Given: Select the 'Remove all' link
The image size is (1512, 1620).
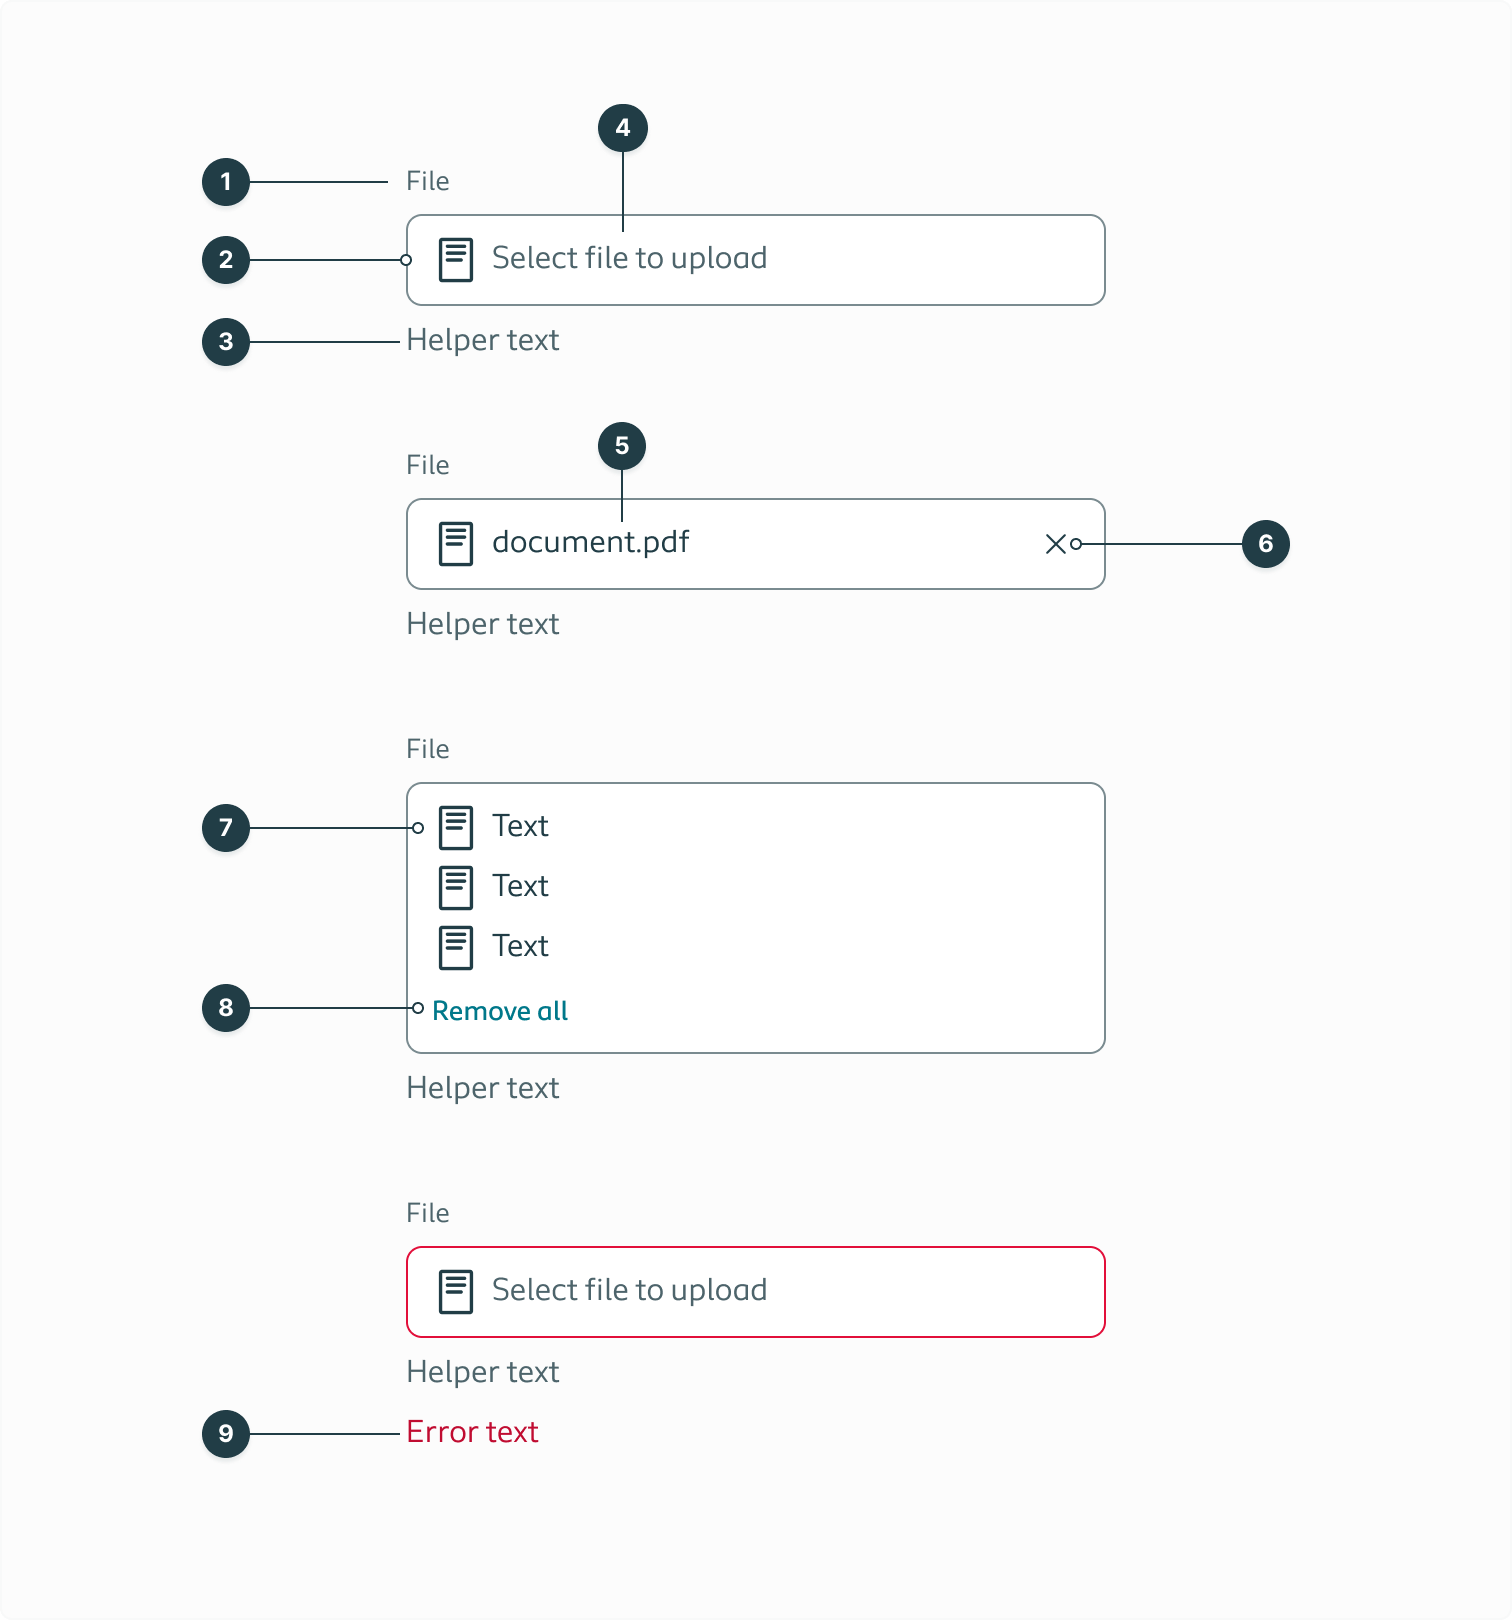Looking at the screenshot, I should point(499,1011).
